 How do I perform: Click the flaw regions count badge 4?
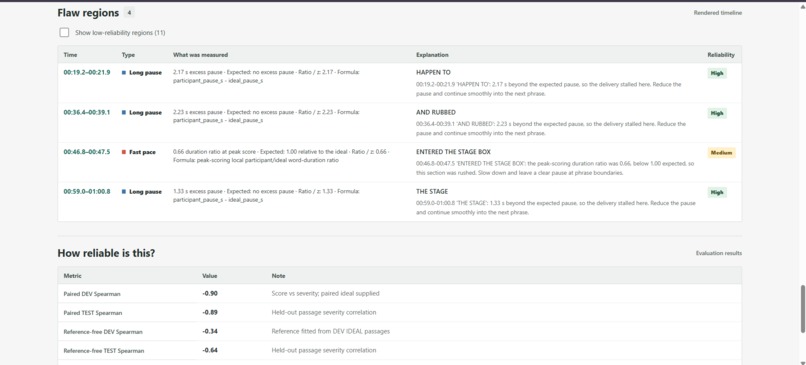(x=129, y=13)
